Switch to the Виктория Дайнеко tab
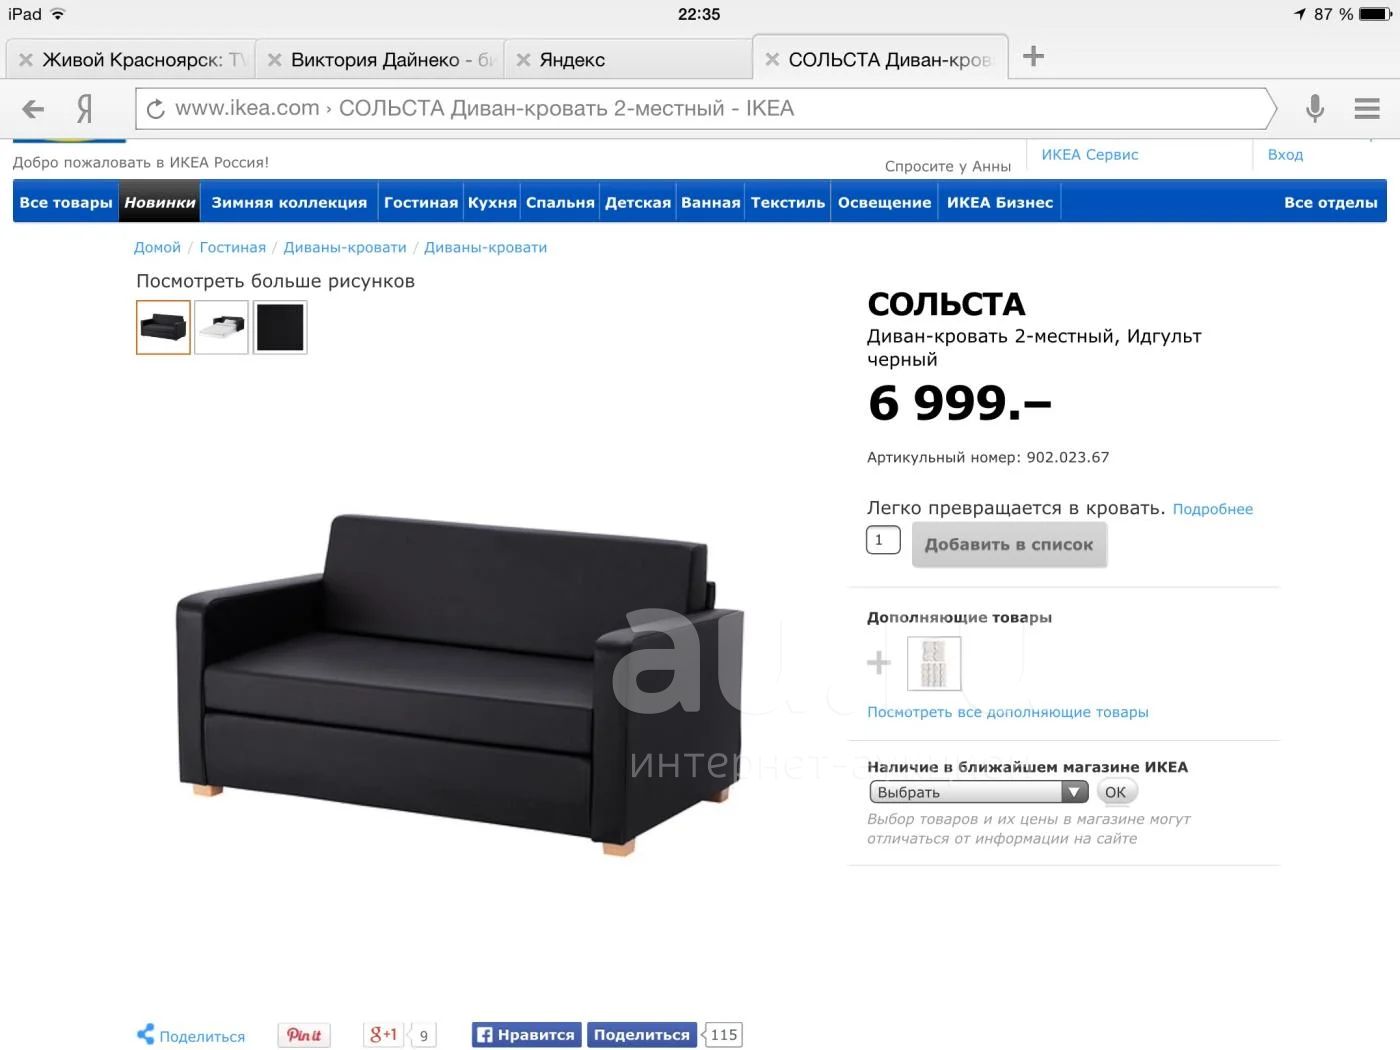The image size is (1400, 1050). [x=380, y=60]
